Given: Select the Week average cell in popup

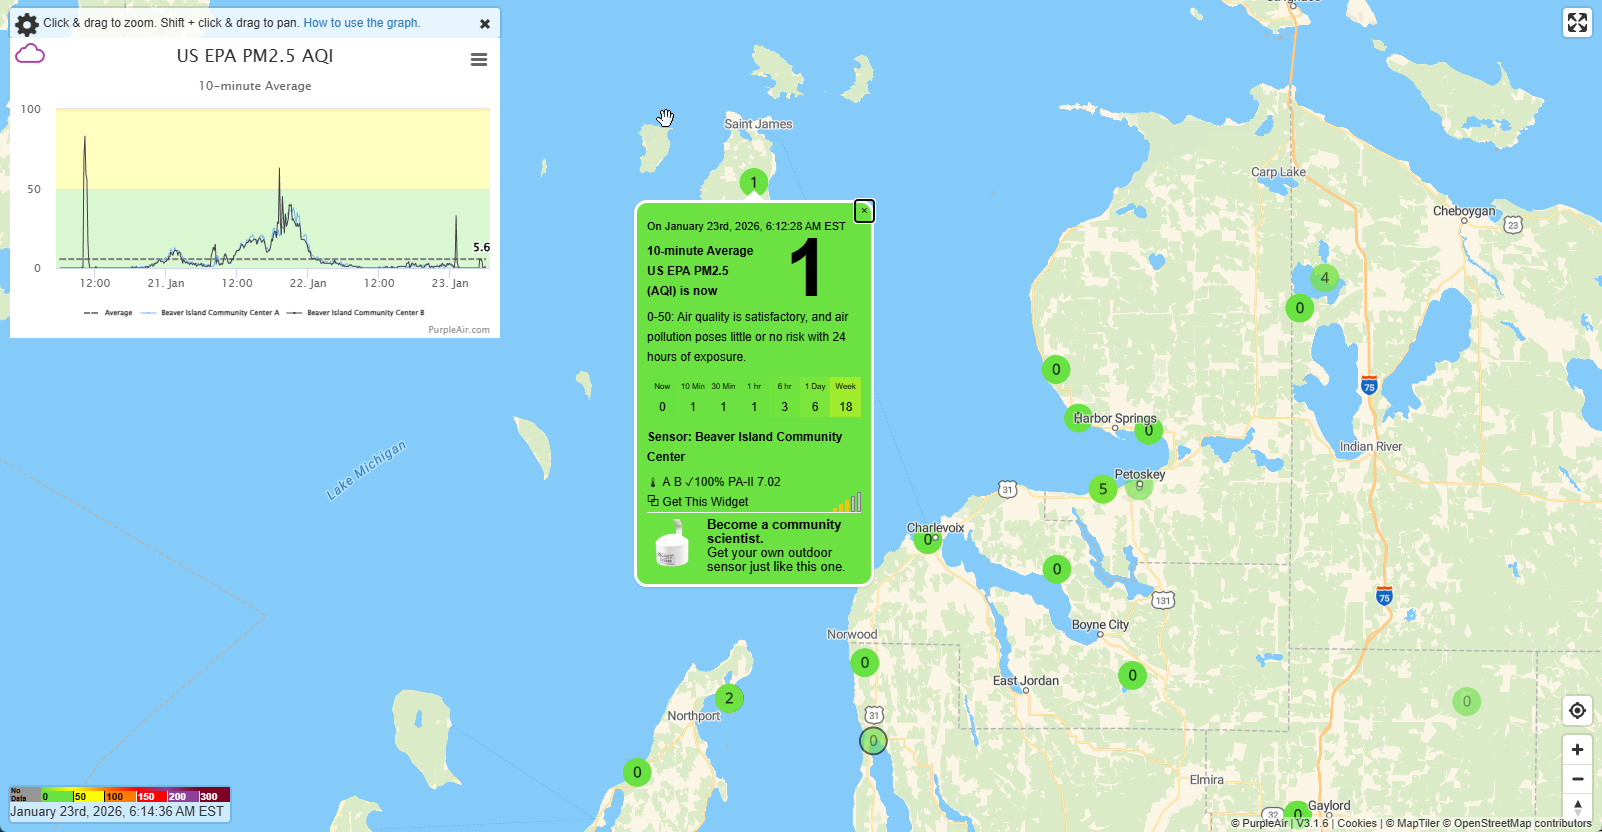Looking at the screenshot, I should click(x=846, y=398).
